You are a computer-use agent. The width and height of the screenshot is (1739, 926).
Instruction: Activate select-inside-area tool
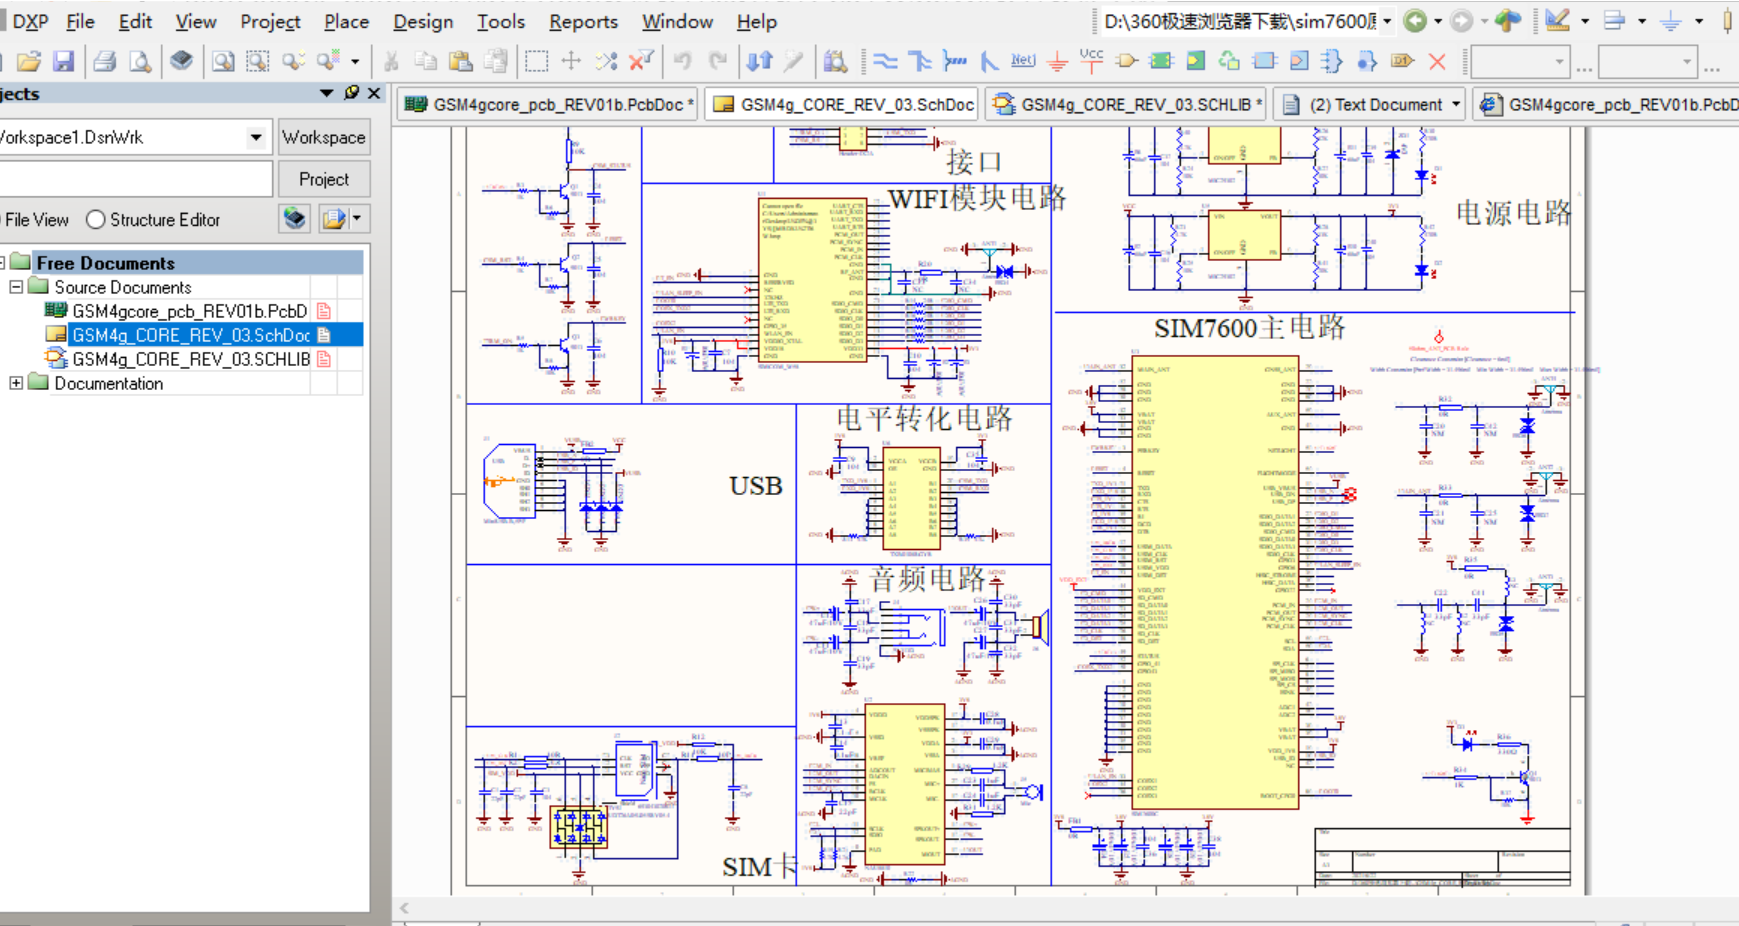pos(537,62)
